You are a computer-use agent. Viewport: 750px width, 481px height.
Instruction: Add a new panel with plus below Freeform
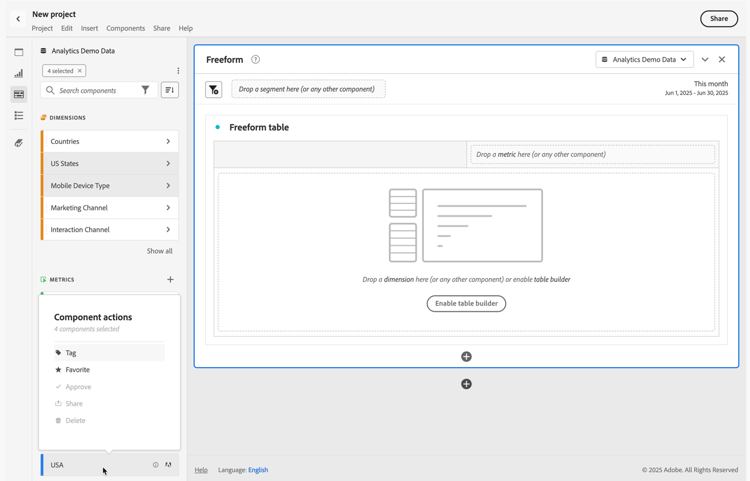coord(466,384)
